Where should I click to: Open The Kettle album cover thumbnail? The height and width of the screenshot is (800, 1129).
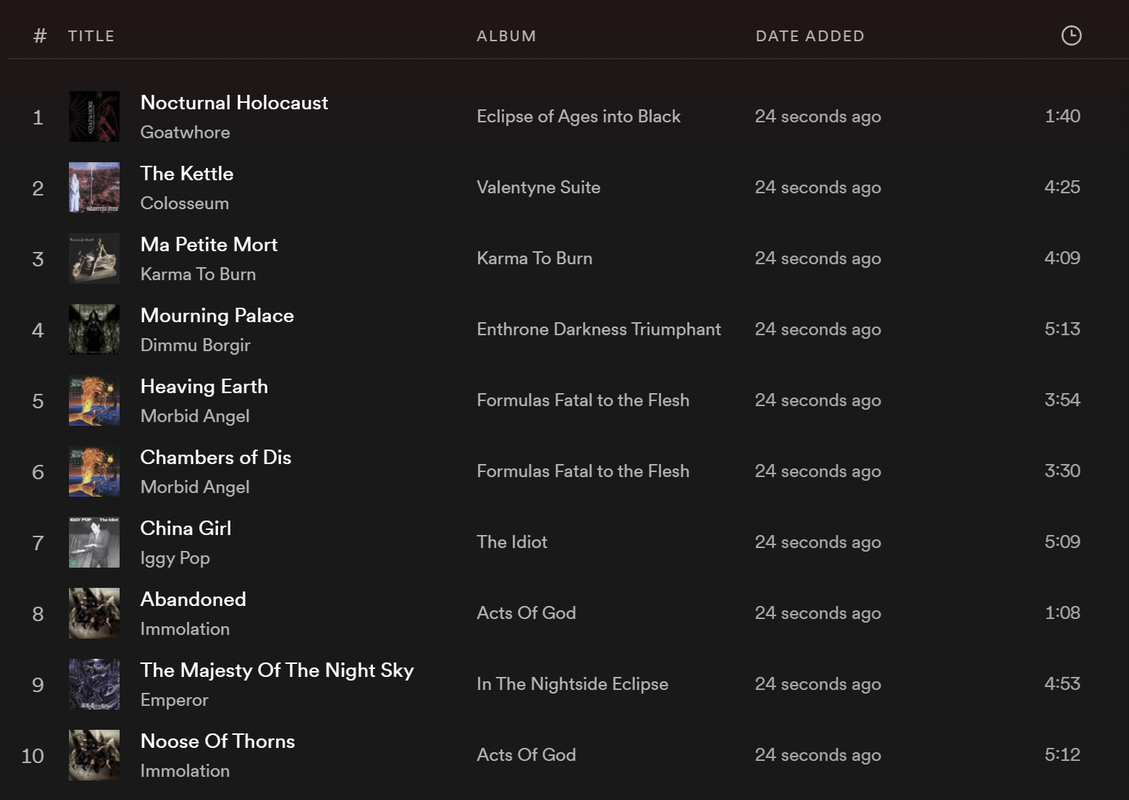click(94, 187)
